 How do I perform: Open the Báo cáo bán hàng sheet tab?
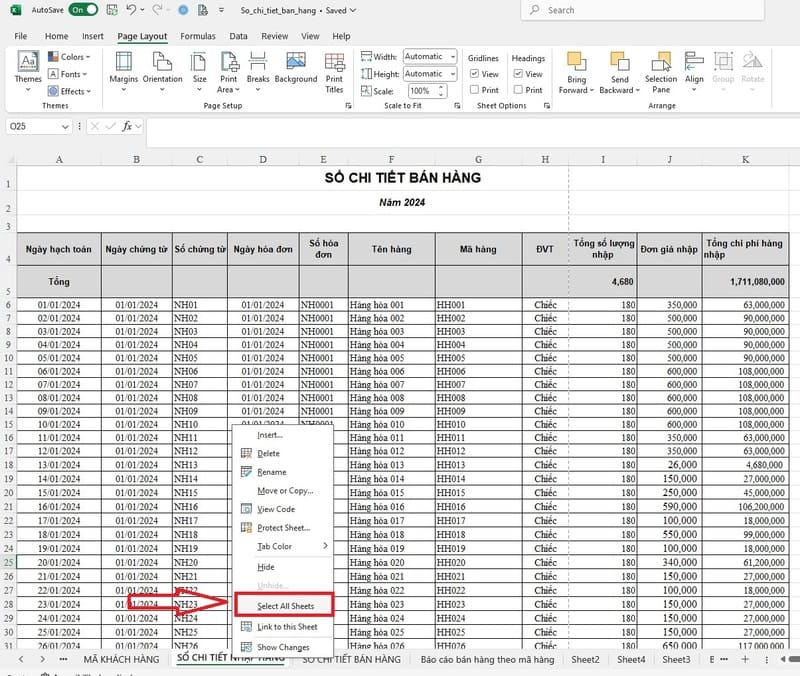tap(487, 659)
